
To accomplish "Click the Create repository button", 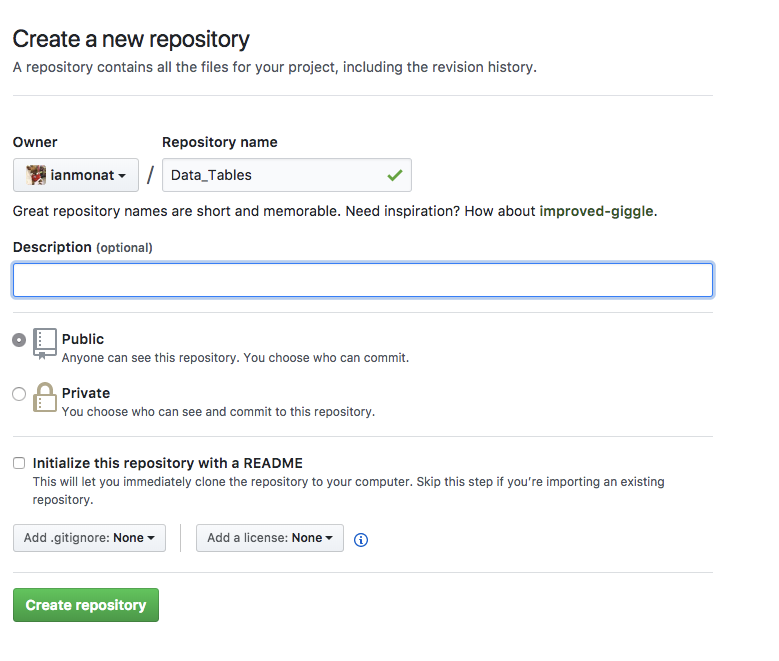I will point(86,605).
